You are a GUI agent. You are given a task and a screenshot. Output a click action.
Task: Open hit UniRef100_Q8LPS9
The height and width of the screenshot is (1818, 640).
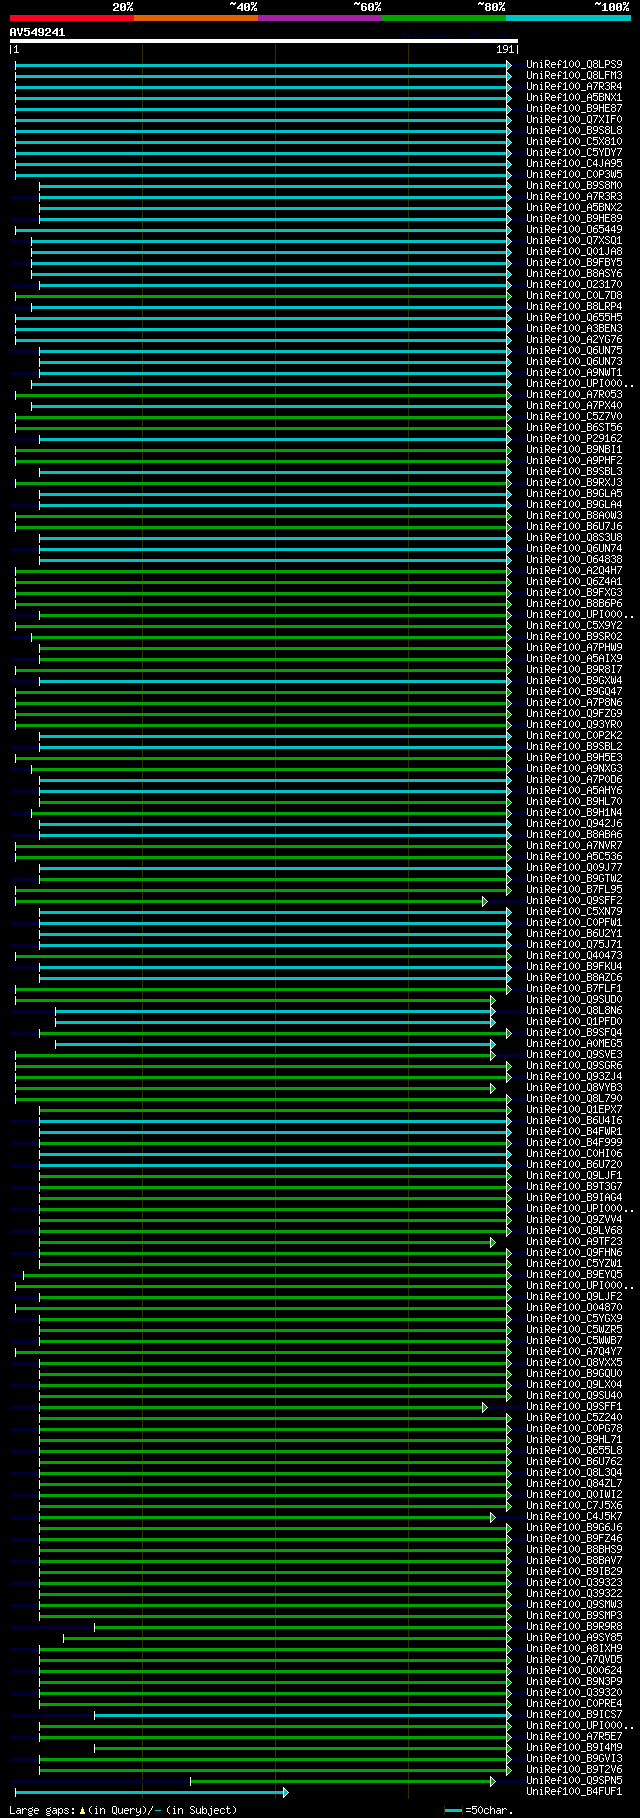pyautogui.click(x=574, y=65)
